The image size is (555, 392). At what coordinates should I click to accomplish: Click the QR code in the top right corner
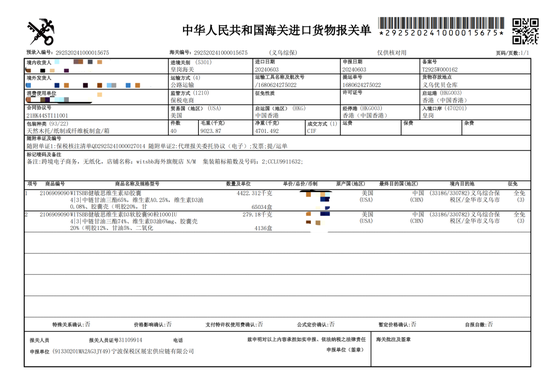pos(525,31)
